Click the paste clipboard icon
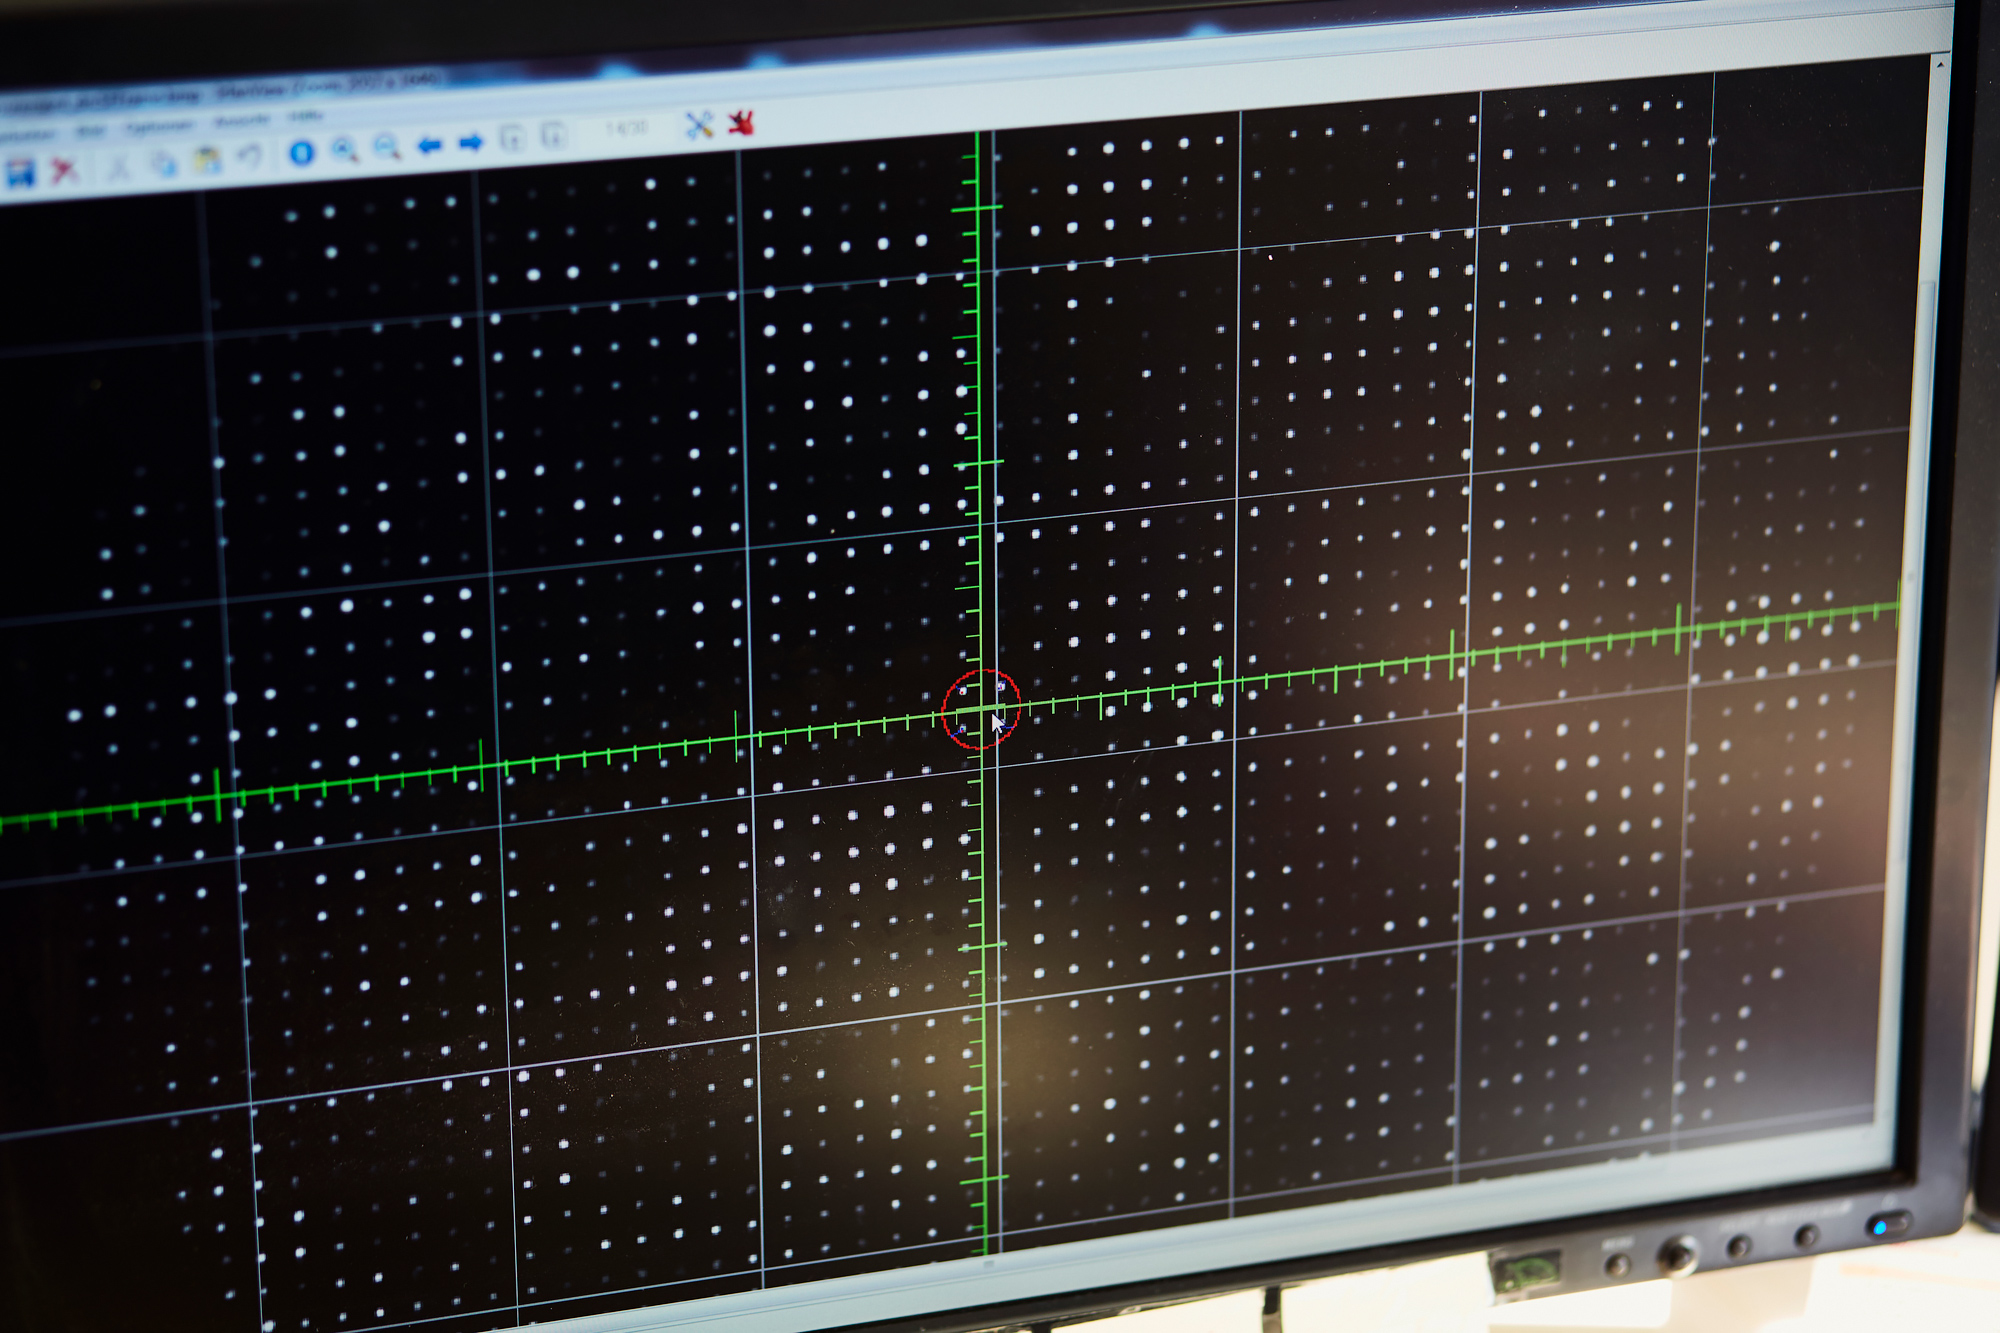 click(x=207, y=159)
